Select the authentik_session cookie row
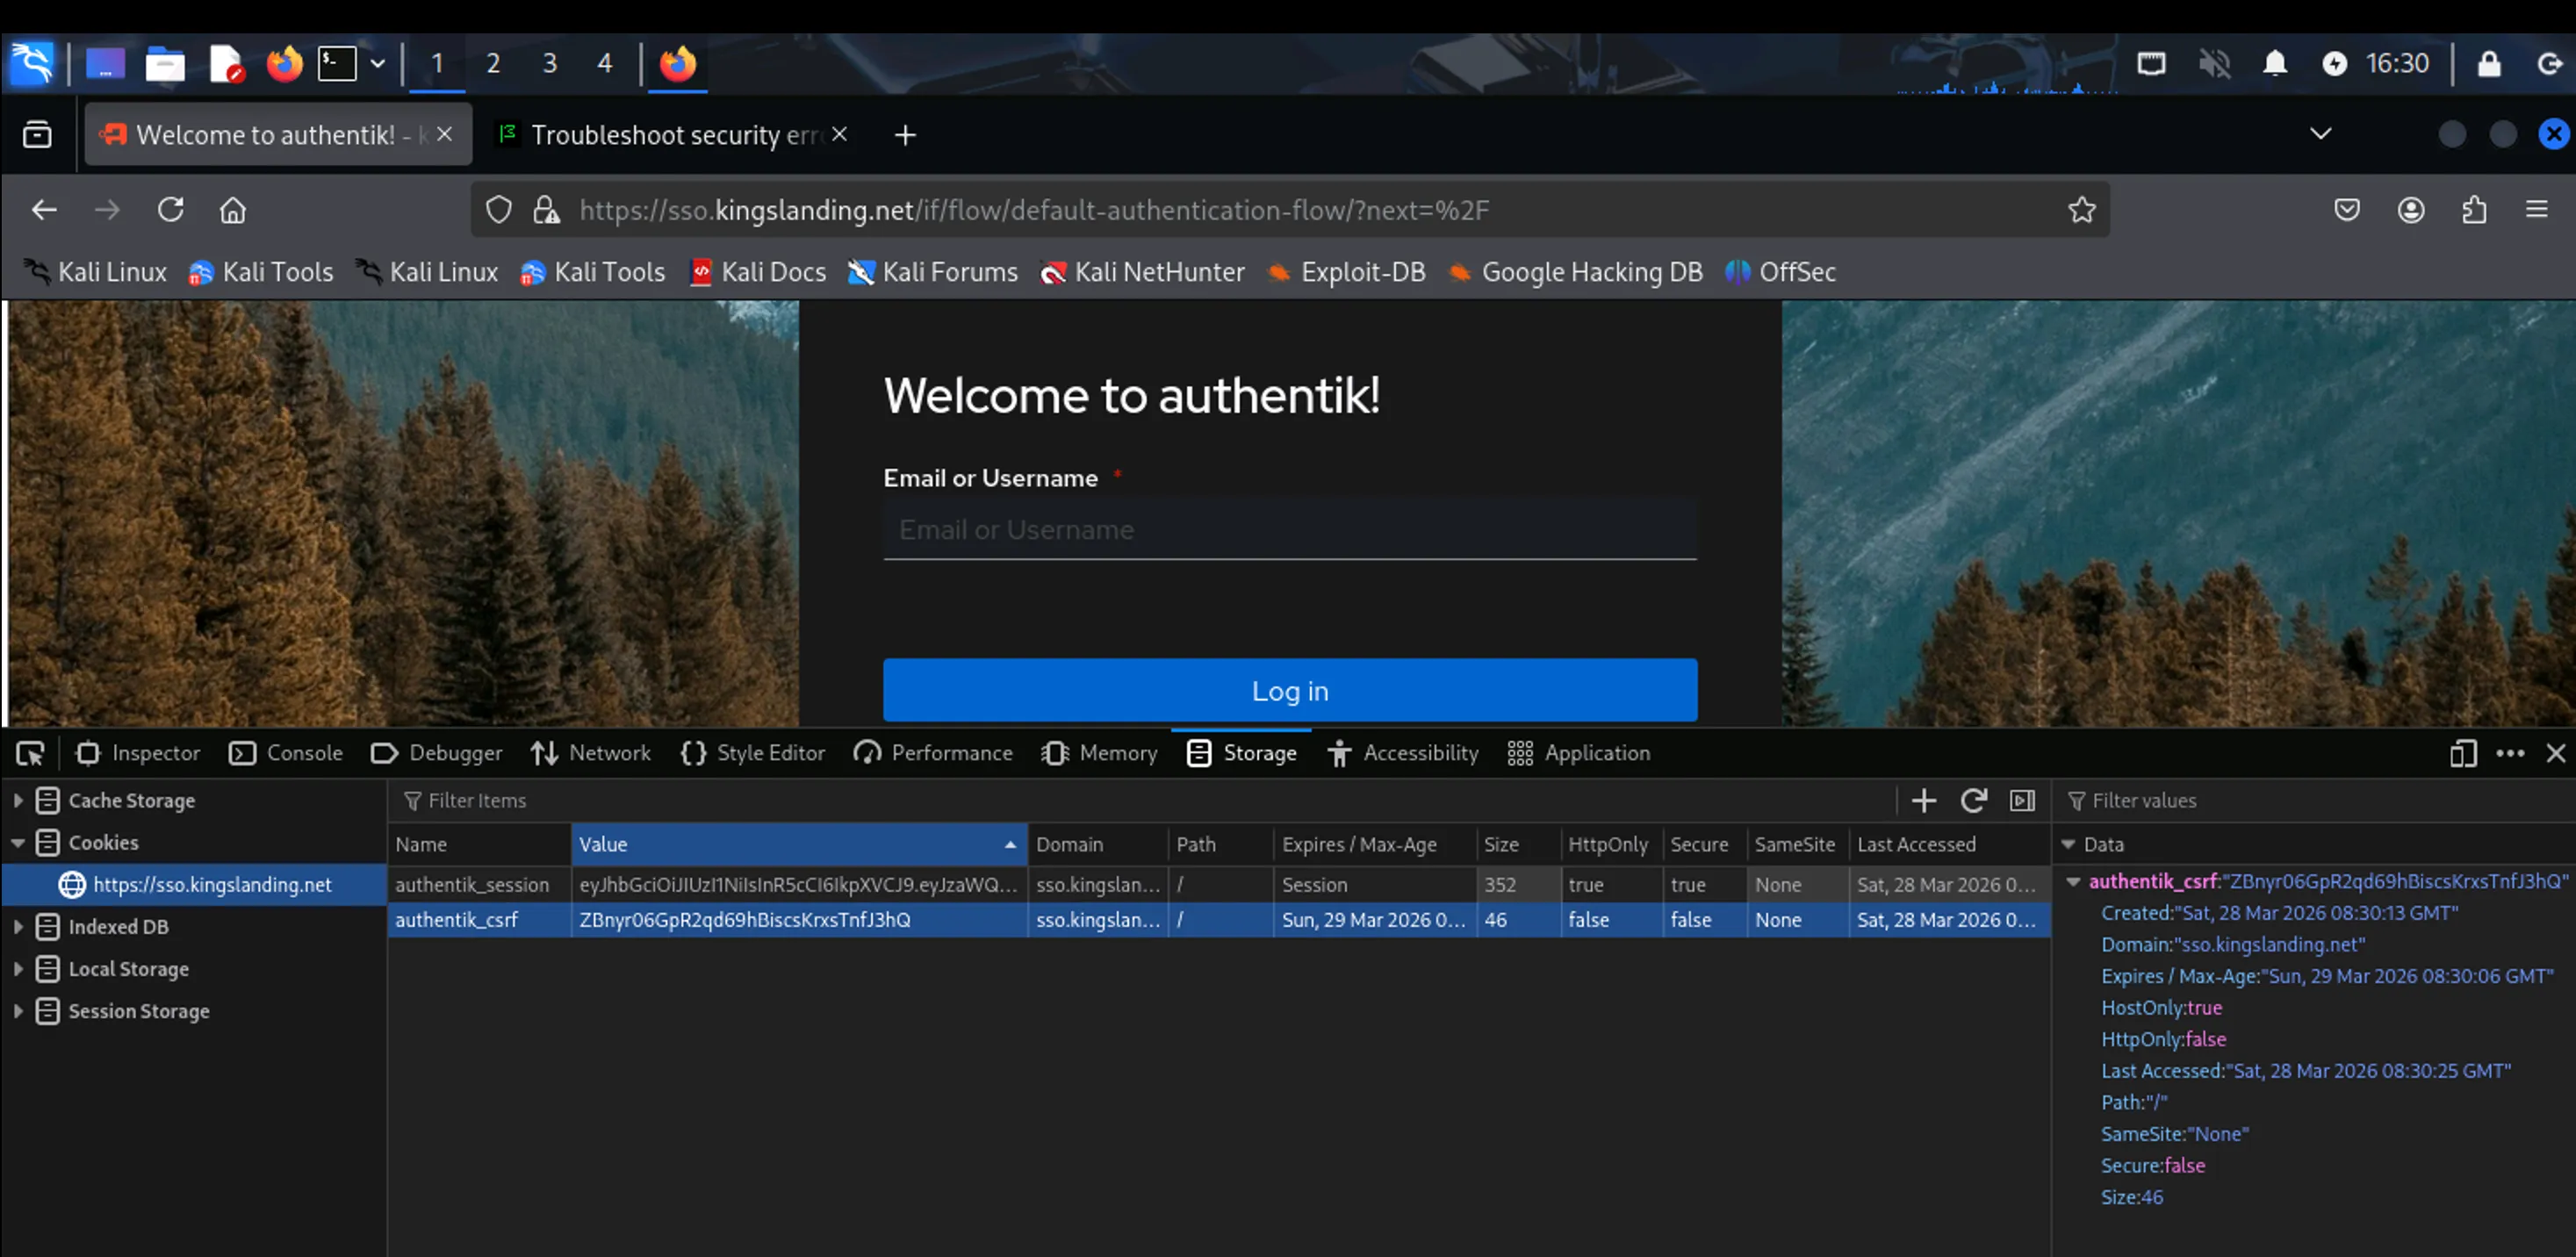This screenshot has width=2576, height=1257. pyautogui.click(x=1219, y=884)
